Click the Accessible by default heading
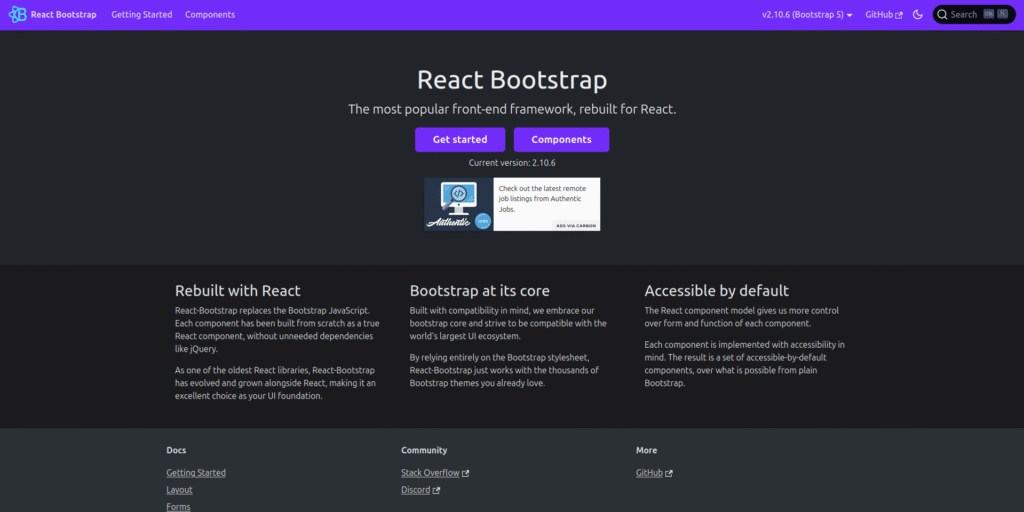 pos(716,291)
